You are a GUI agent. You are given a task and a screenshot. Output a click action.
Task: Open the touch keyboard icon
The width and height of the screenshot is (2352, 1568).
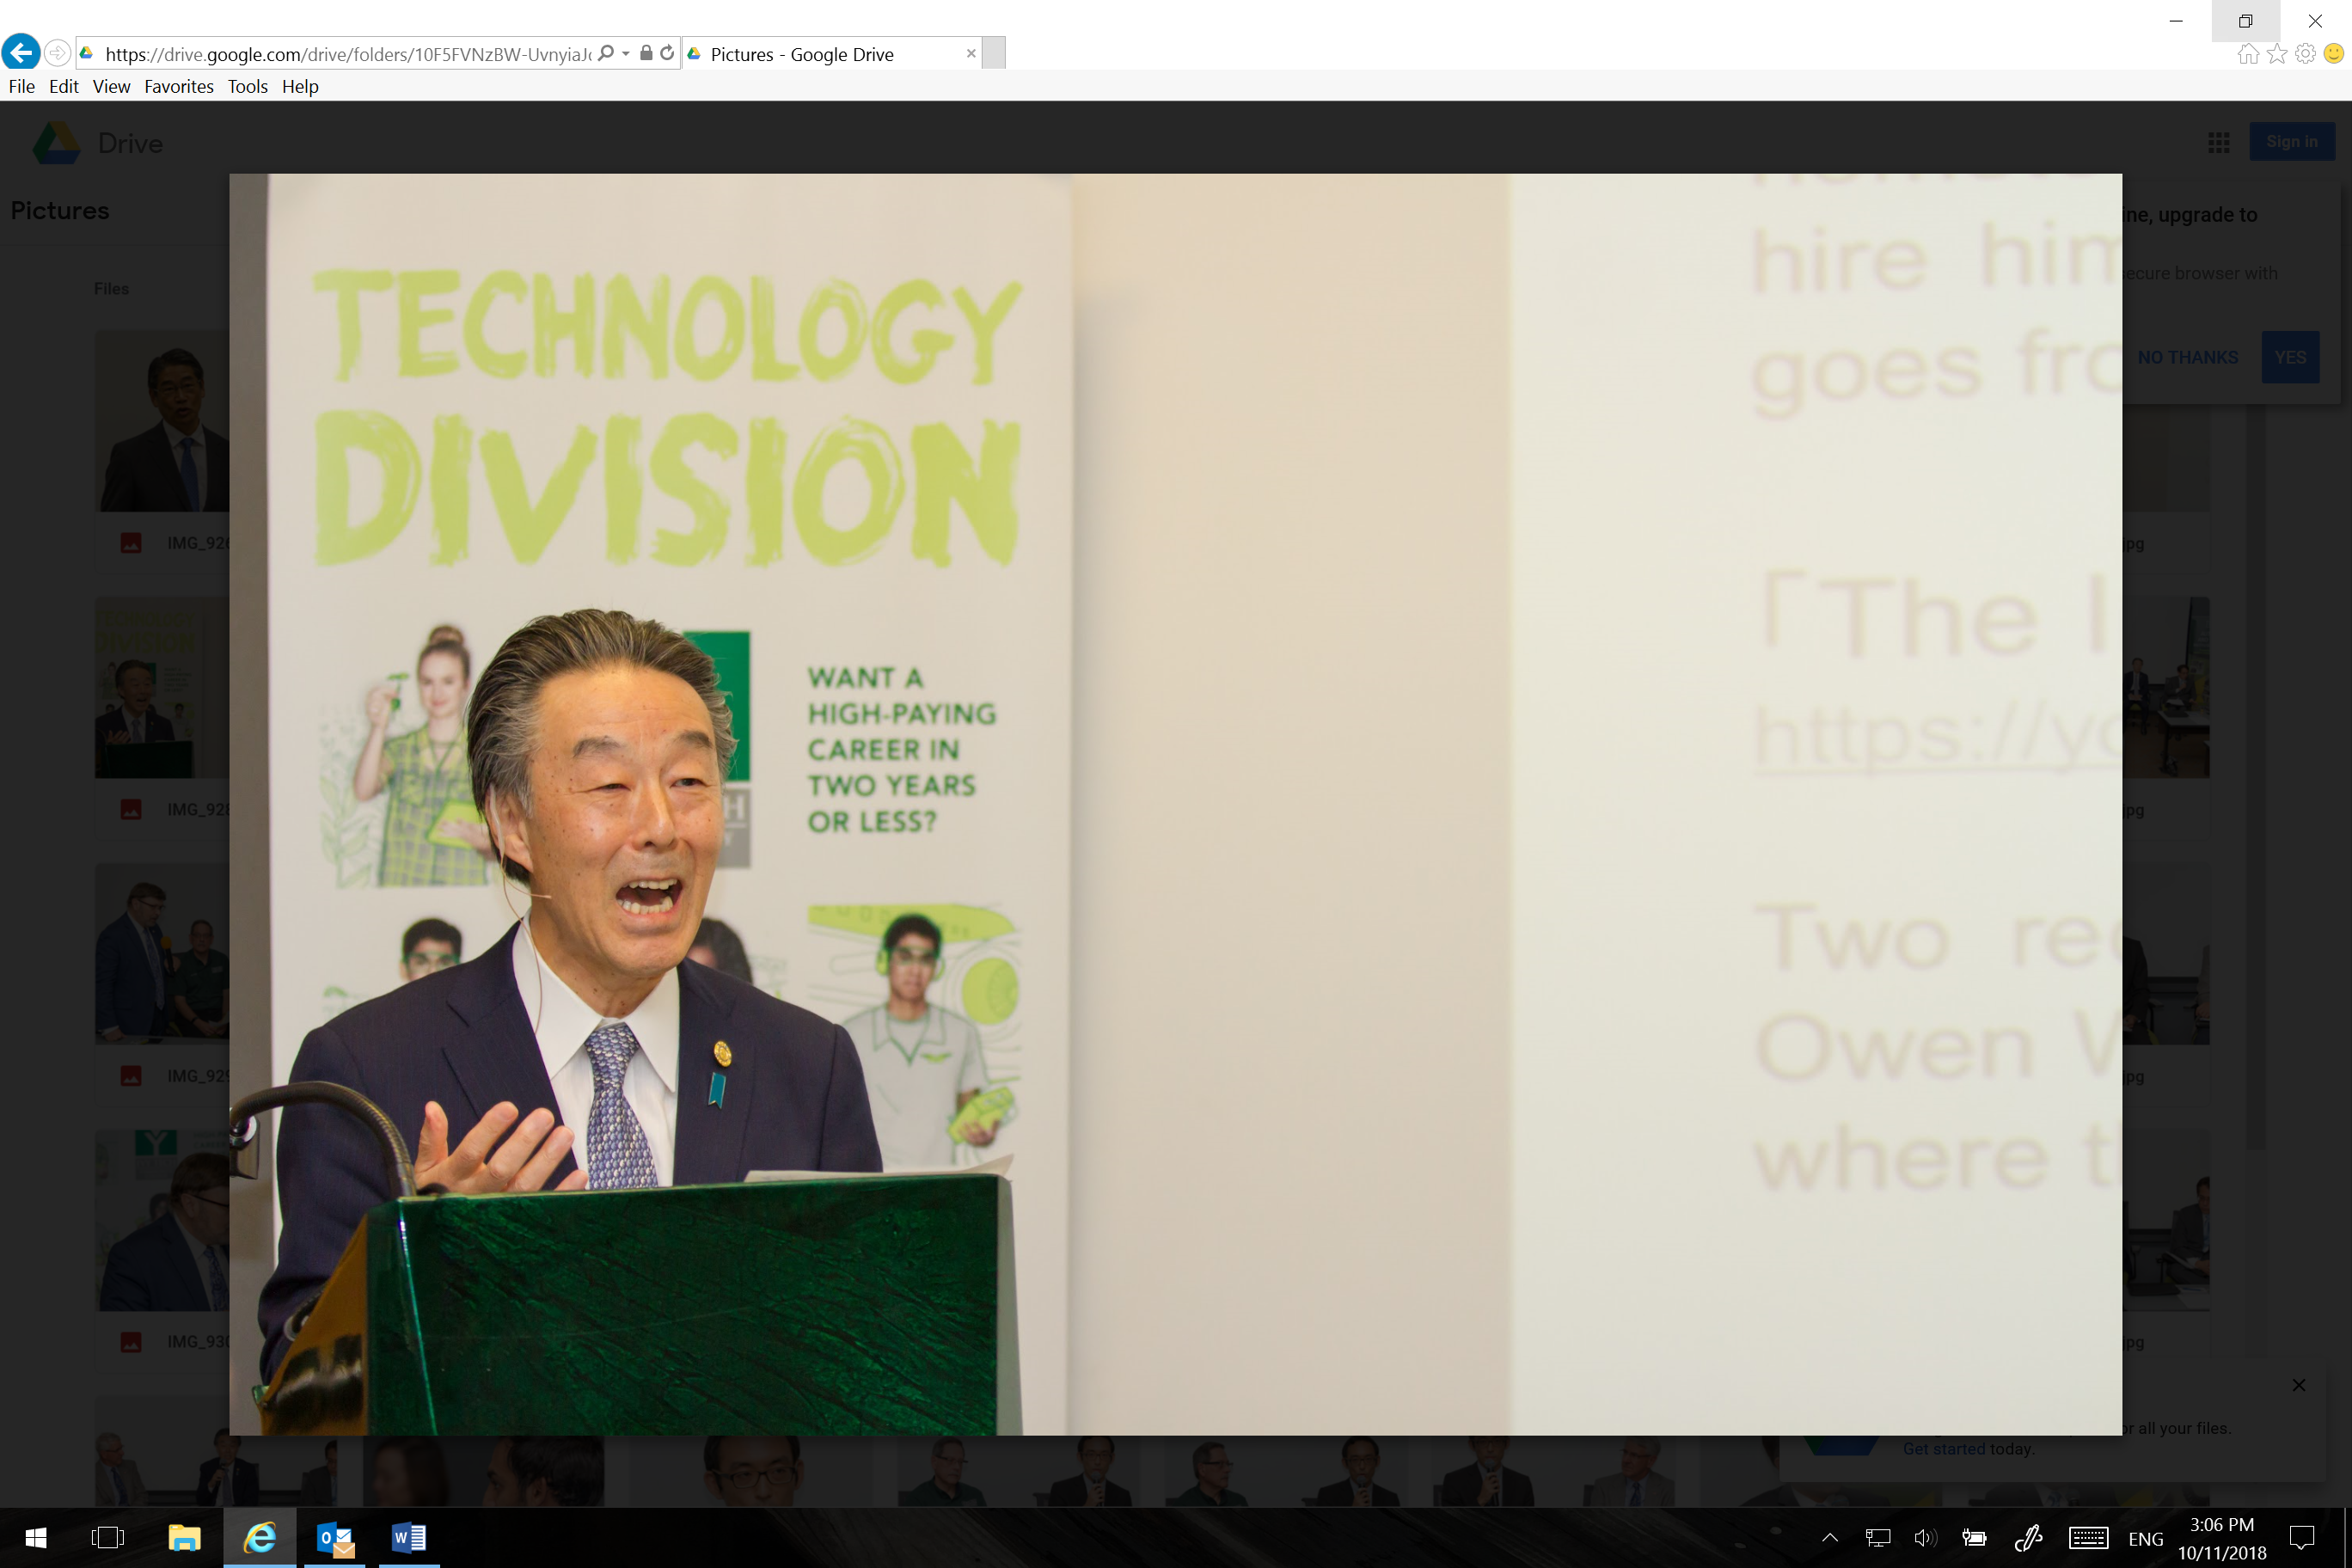[x=2088, y=1538]
